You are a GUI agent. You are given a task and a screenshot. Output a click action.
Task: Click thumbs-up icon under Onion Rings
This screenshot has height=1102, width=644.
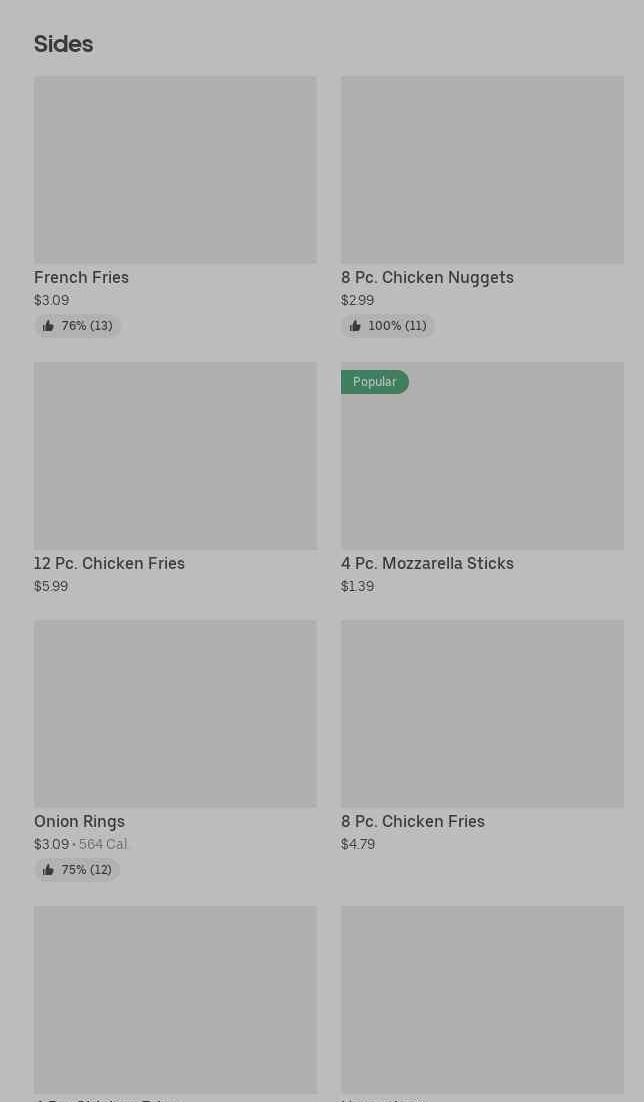[48, 870]
